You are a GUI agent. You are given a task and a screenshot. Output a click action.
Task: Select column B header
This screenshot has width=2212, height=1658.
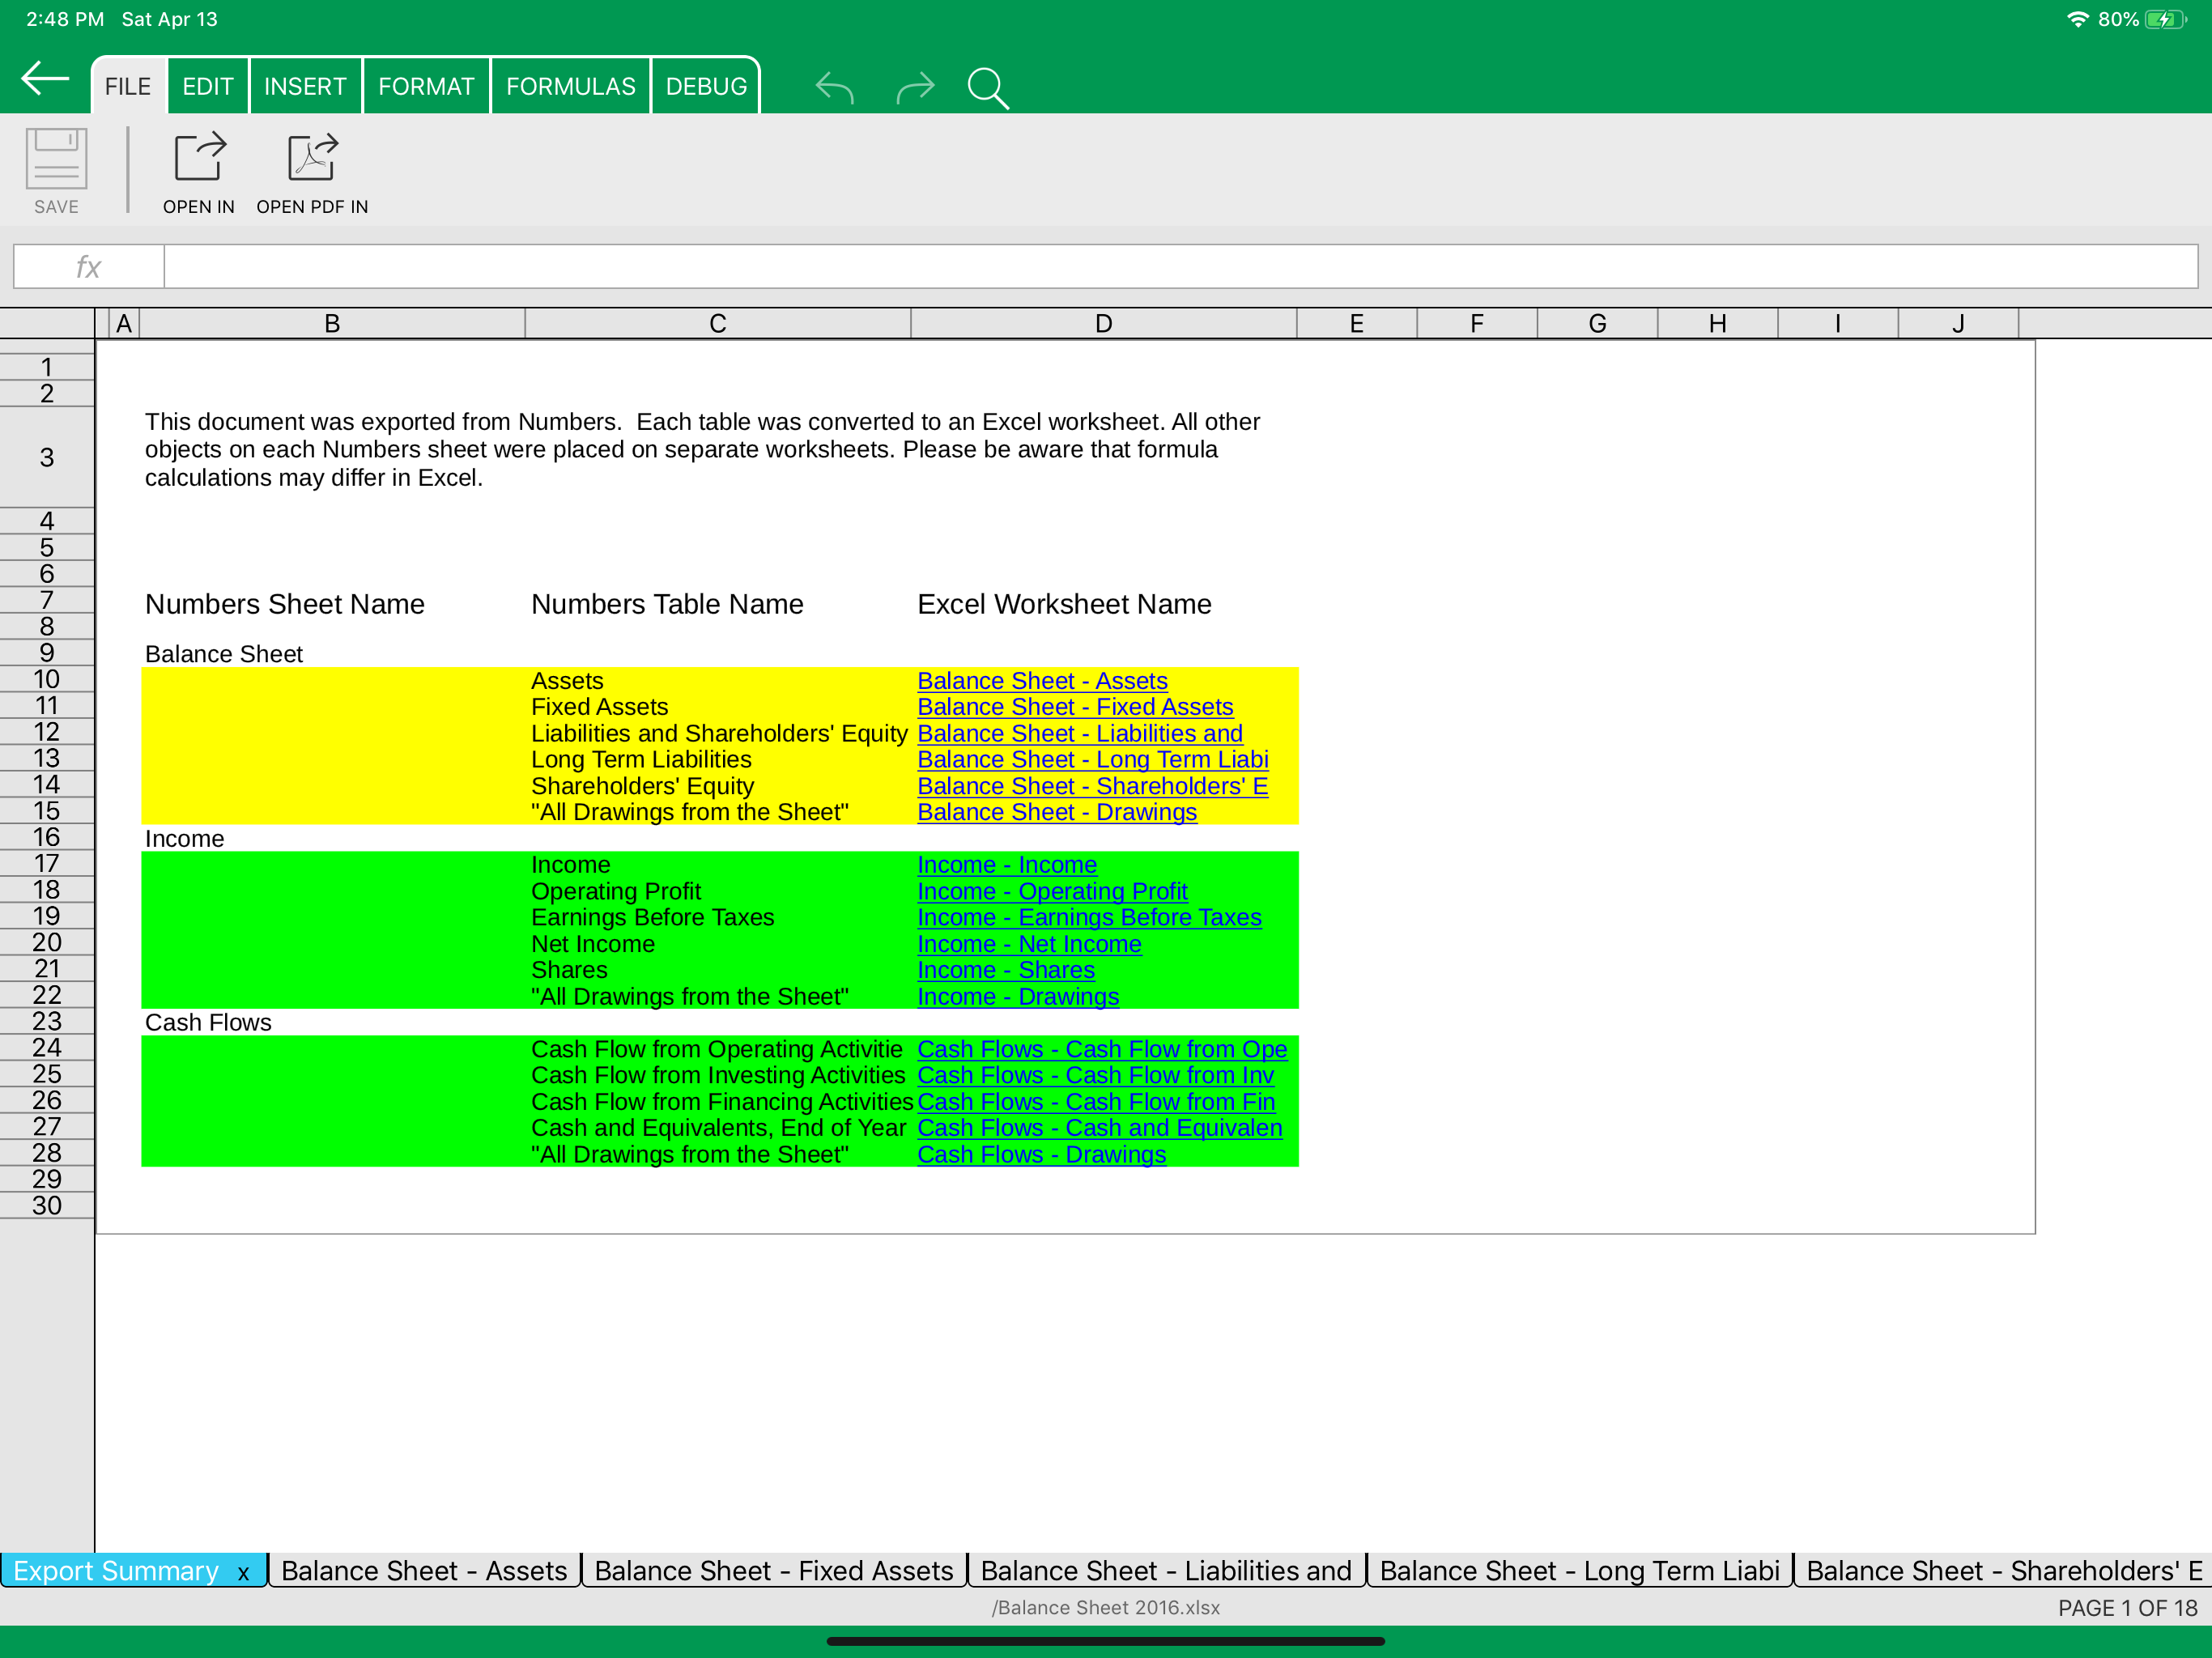(x=332, y=324)
